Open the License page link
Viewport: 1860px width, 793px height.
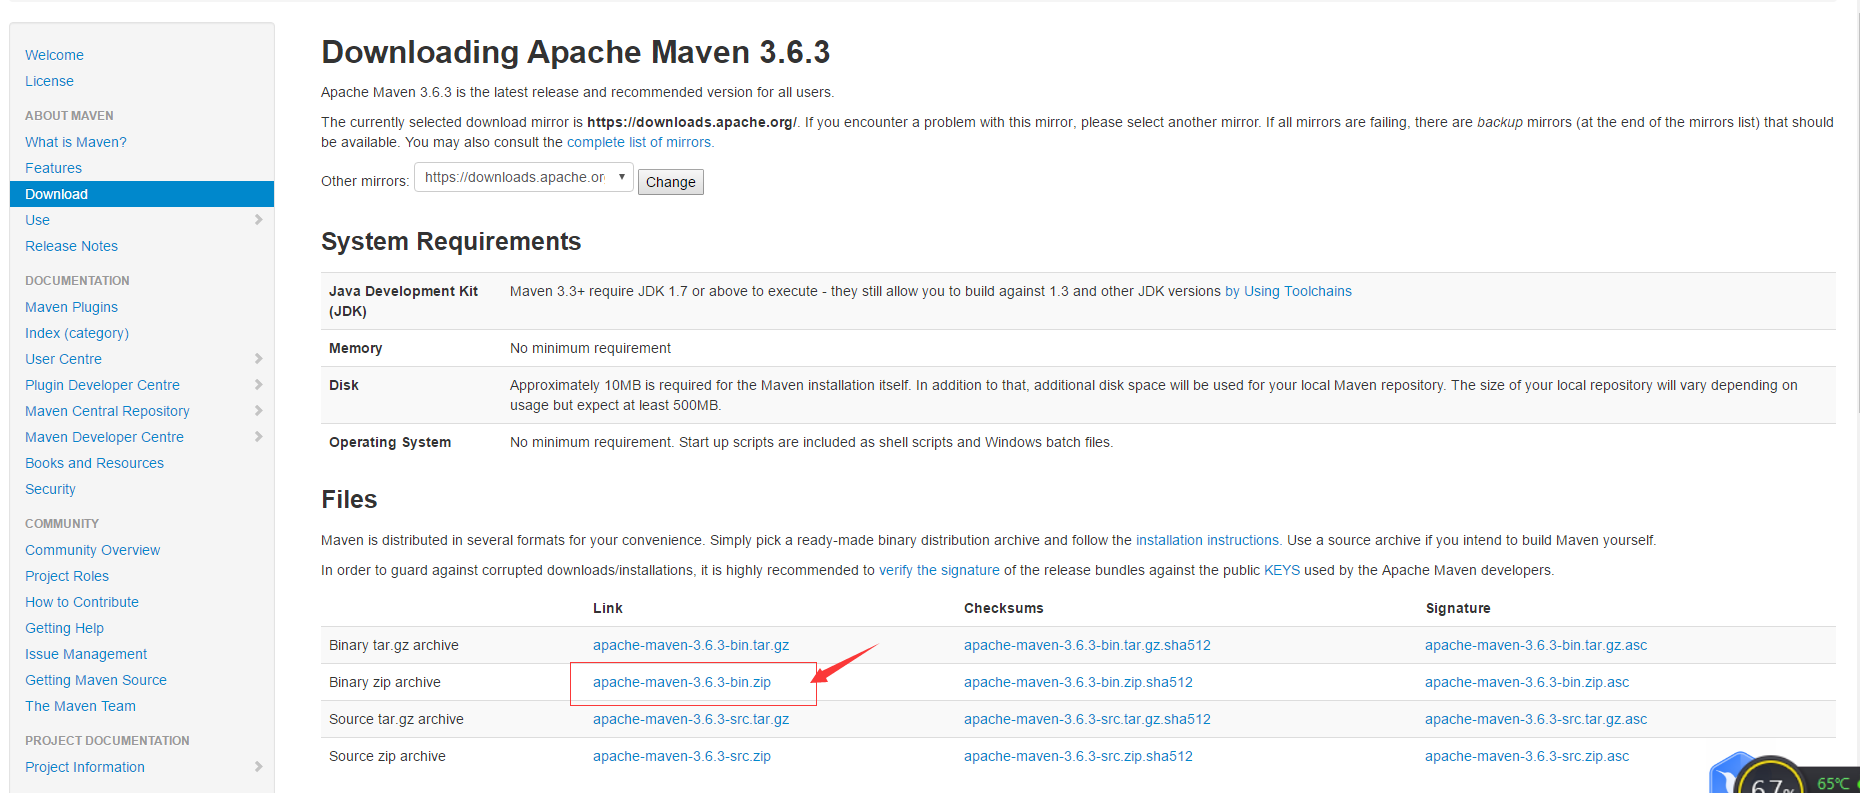tap(49, 81)
